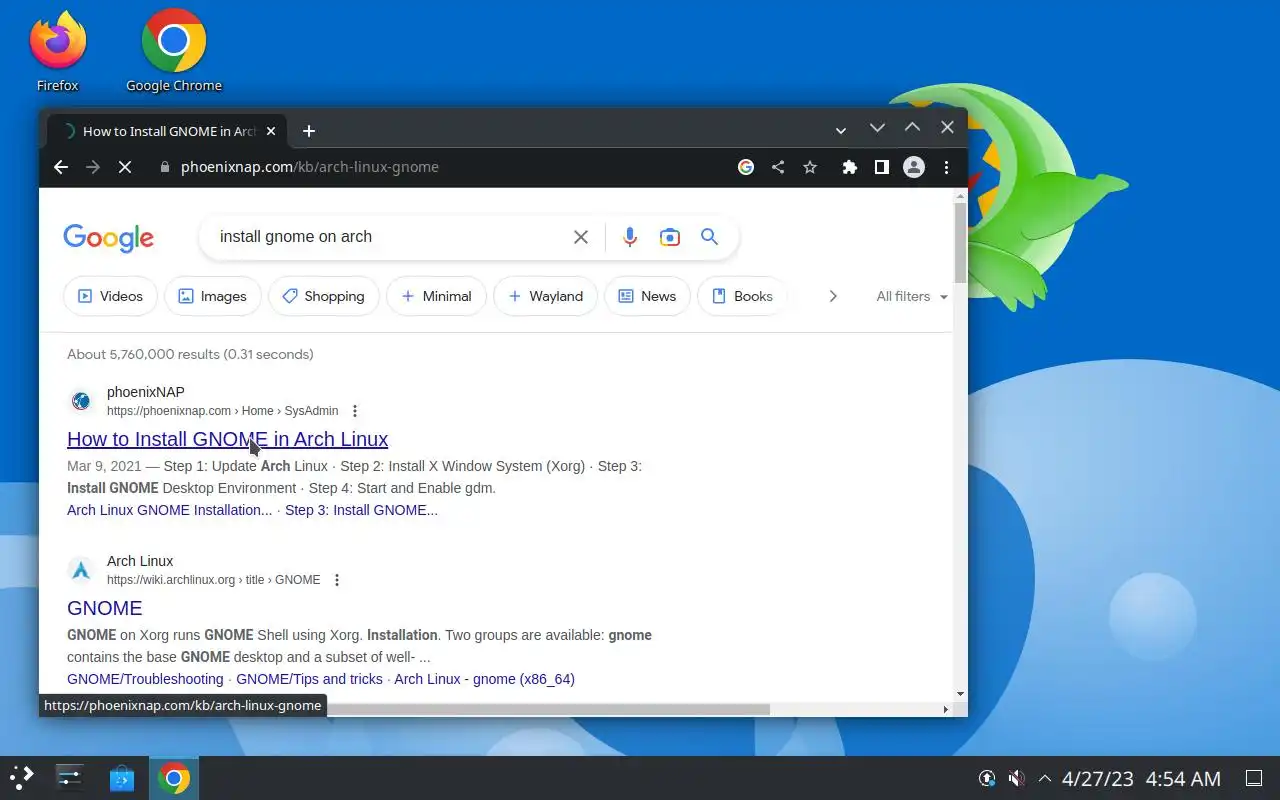Open the clock showing 4:54 AM
This screenshot has width=1280, height=800.
click(x=1141, y=778)
